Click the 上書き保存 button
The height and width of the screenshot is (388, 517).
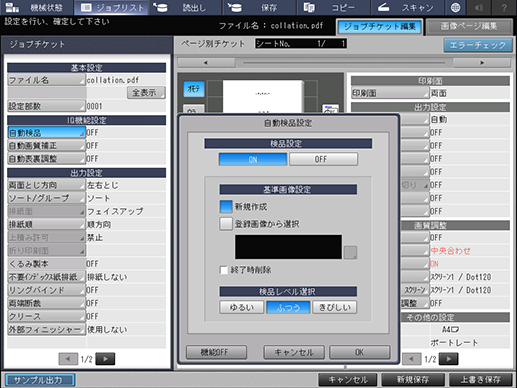tap(480, 380)
